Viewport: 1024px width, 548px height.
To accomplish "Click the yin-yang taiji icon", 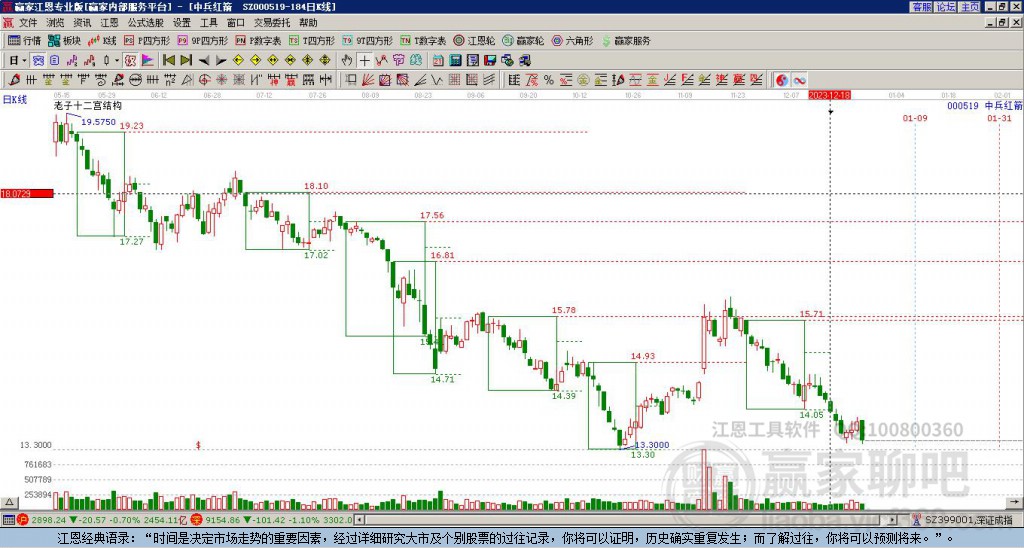I will click(x=782, y=80).
